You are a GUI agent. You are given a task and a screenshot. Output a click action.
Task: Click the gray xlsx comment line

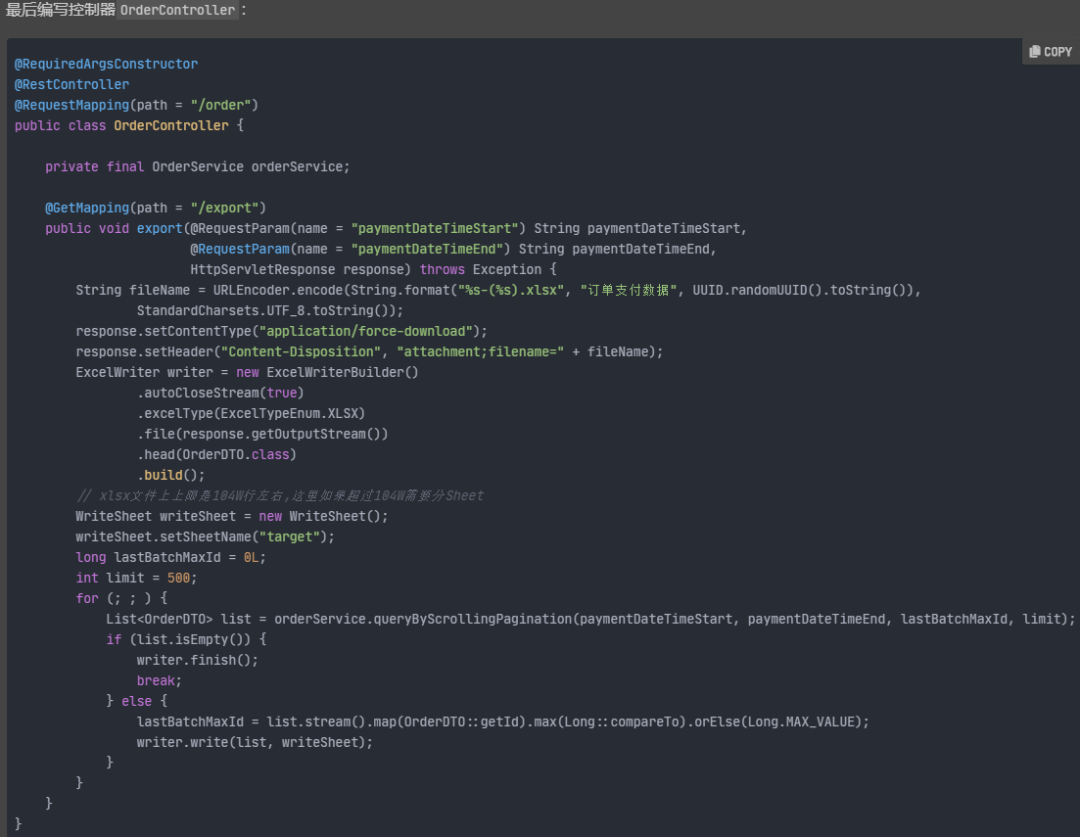pos(280,496)
